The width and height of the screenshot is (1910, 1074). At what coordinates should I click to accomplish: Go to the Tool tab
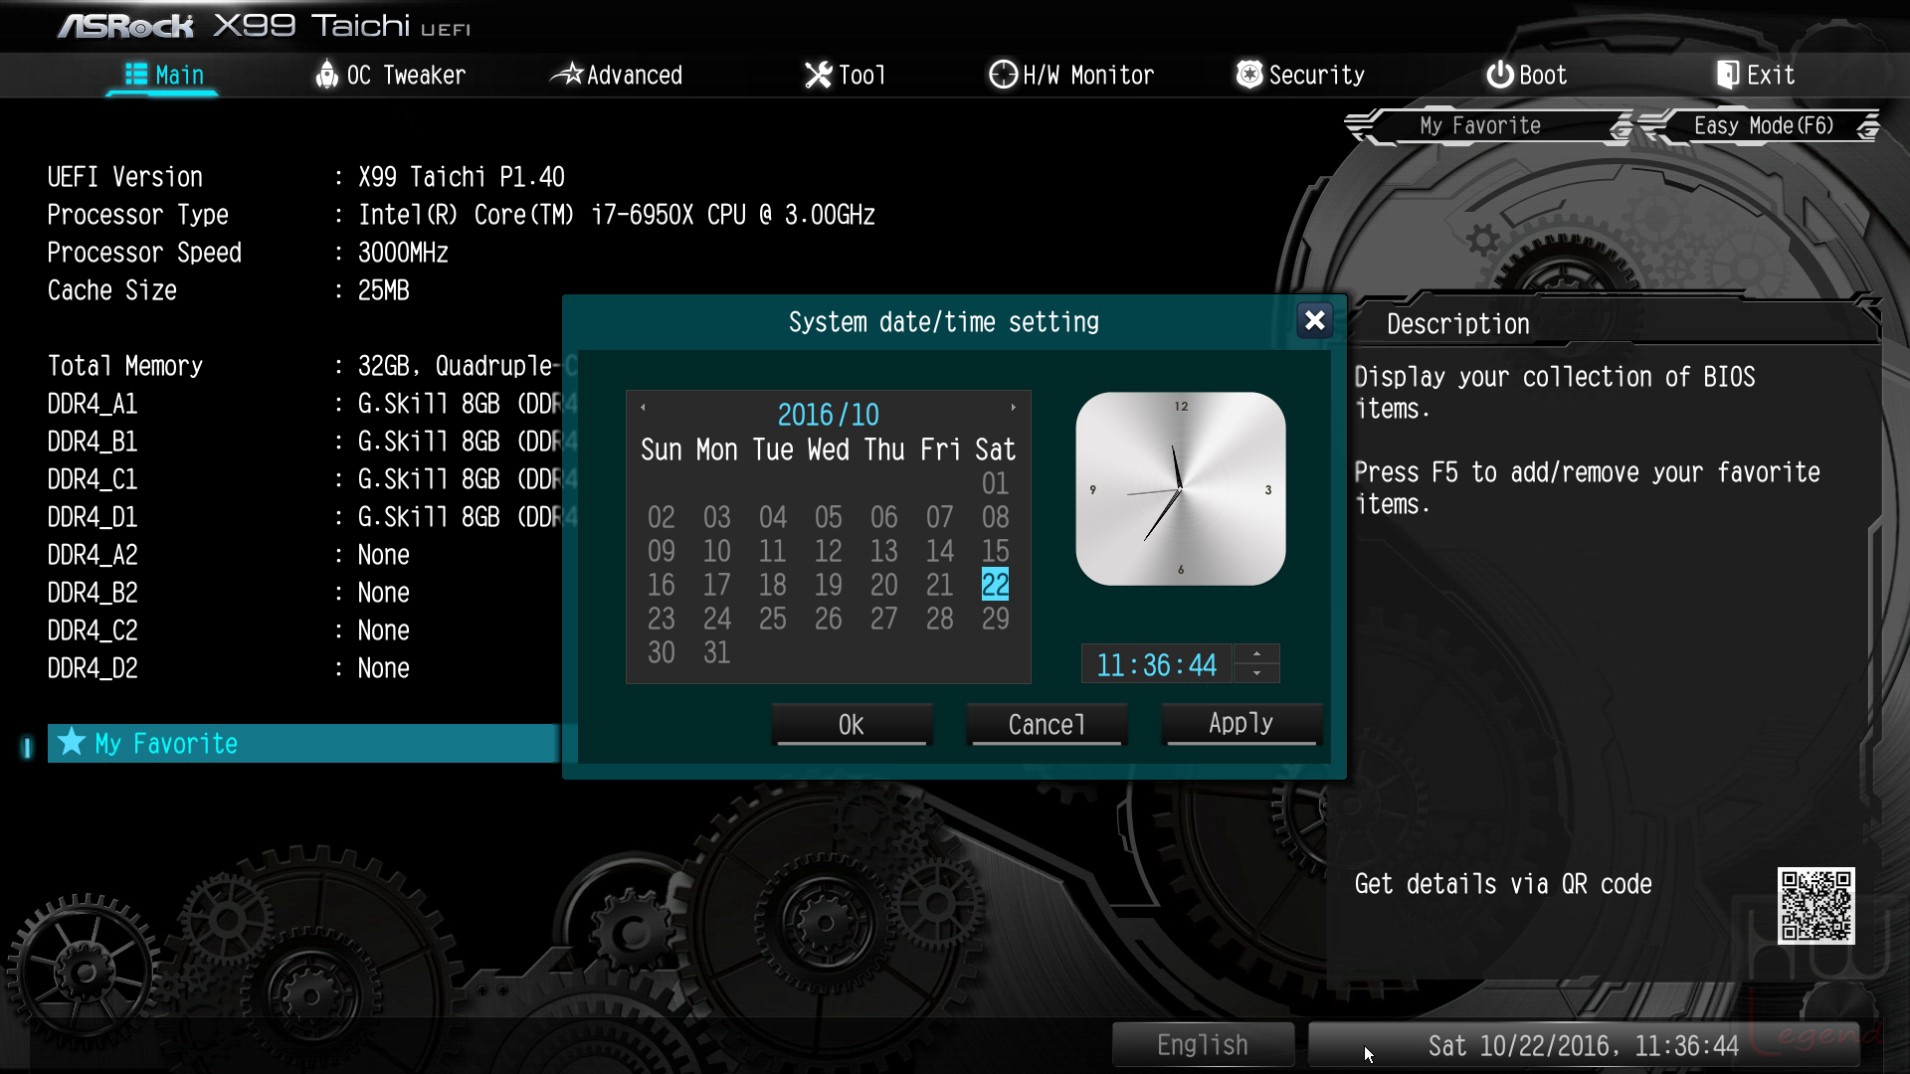pos(845,75)
